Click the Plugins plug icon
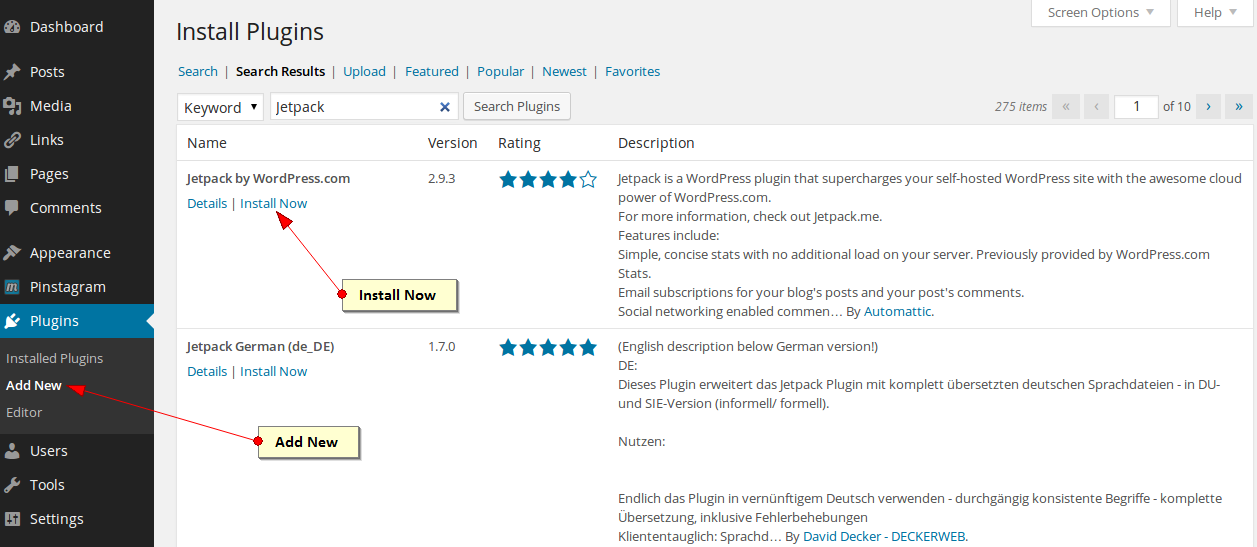 point(12,321)
